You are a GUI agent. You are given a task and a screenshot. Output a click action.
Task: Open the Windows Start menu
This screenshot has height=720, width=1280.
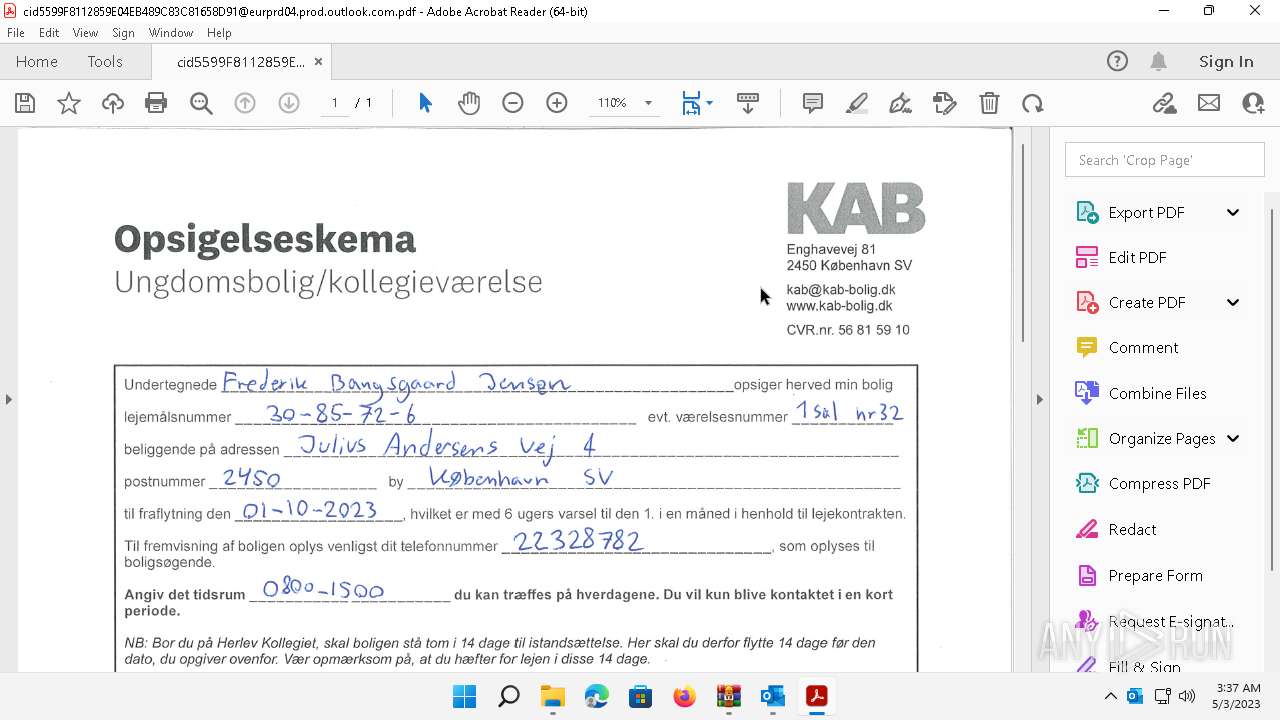[x=465, y=696]
